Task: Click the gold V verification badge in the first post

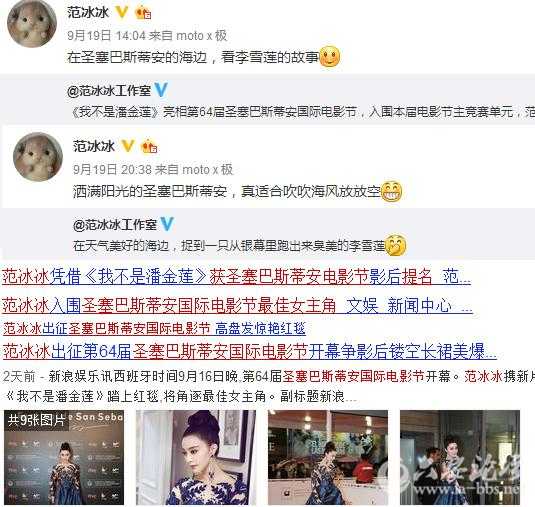Action: 121,12
